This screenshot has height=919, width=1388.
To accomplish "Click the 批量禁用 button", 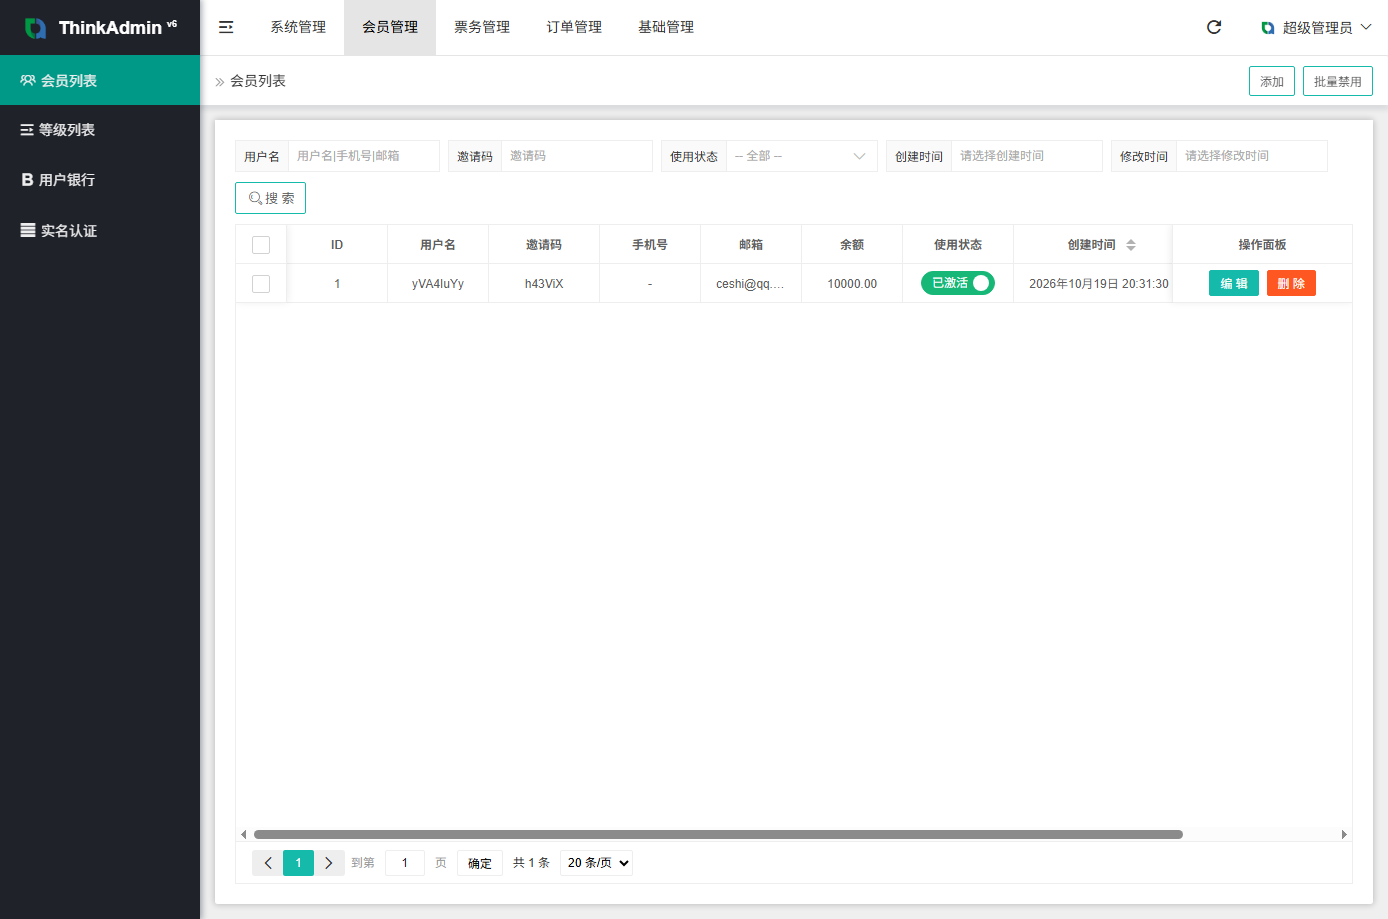I will tap(1338, 81).
